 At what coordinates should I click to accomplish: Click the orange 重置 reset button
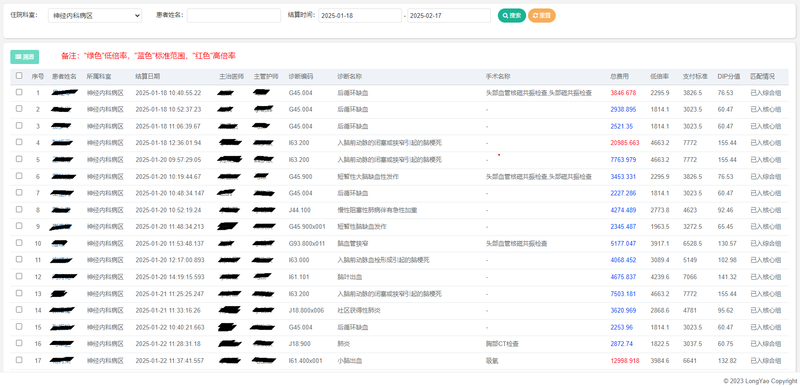click(x=542, y=16)
